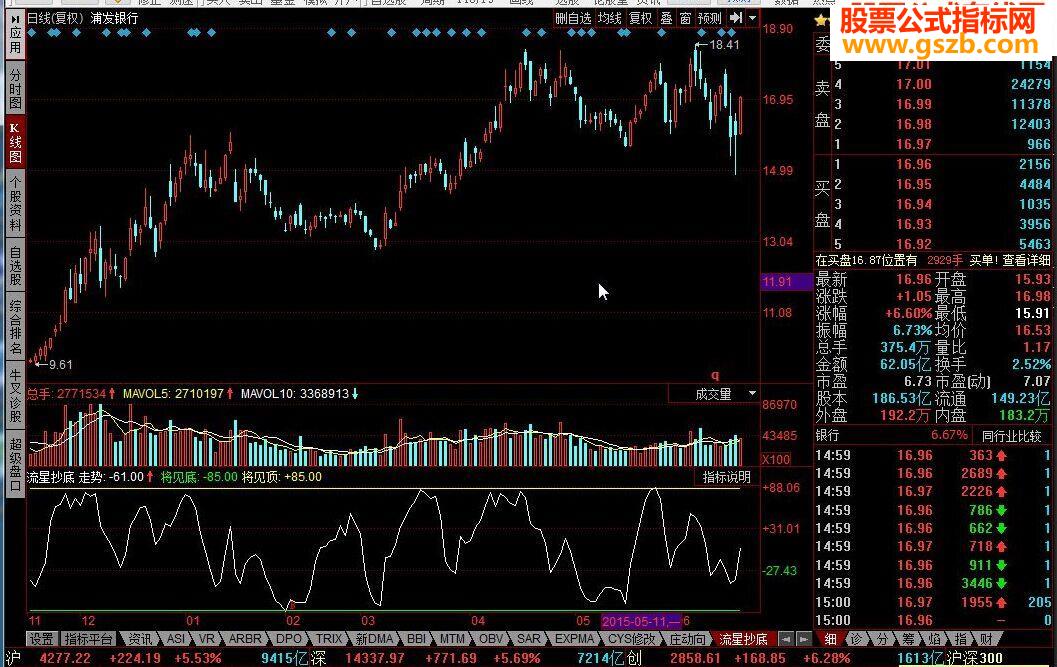Select the 分 tab in right panel
The width and height of the screenshot is (1057, 667).
882,639
